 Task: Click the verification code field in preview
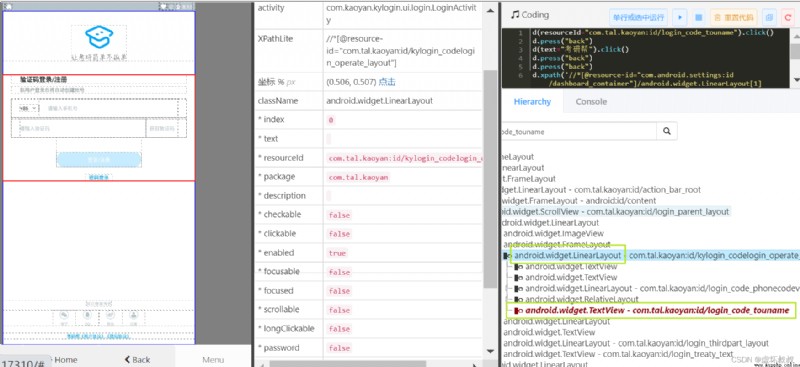tap(82, 129)
